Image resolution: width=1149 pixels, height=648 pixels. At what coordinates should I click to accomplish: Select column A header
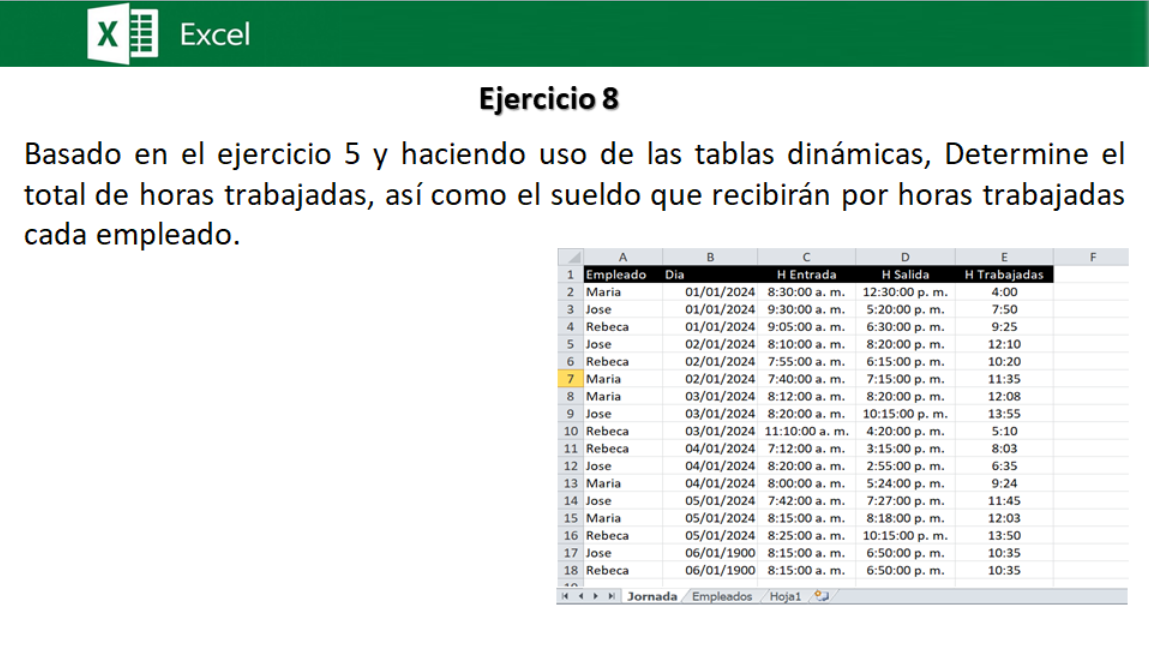[x=622, y=257]
